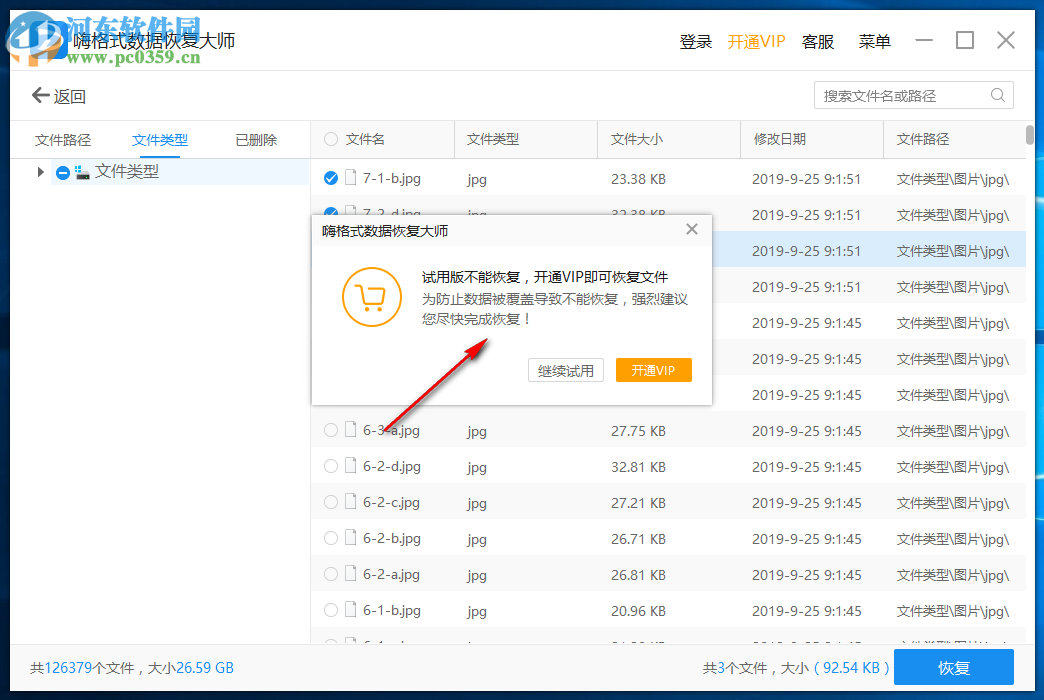Screen dimensions: 1044x700
Task: Click the blue 恢复 recover button
Action: (x=953, y=667)
